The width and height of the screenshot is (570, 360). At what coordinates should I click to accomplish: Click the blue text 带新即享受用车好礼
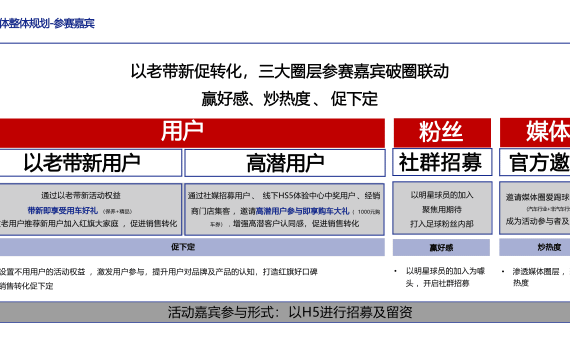(x=63, y=211)
